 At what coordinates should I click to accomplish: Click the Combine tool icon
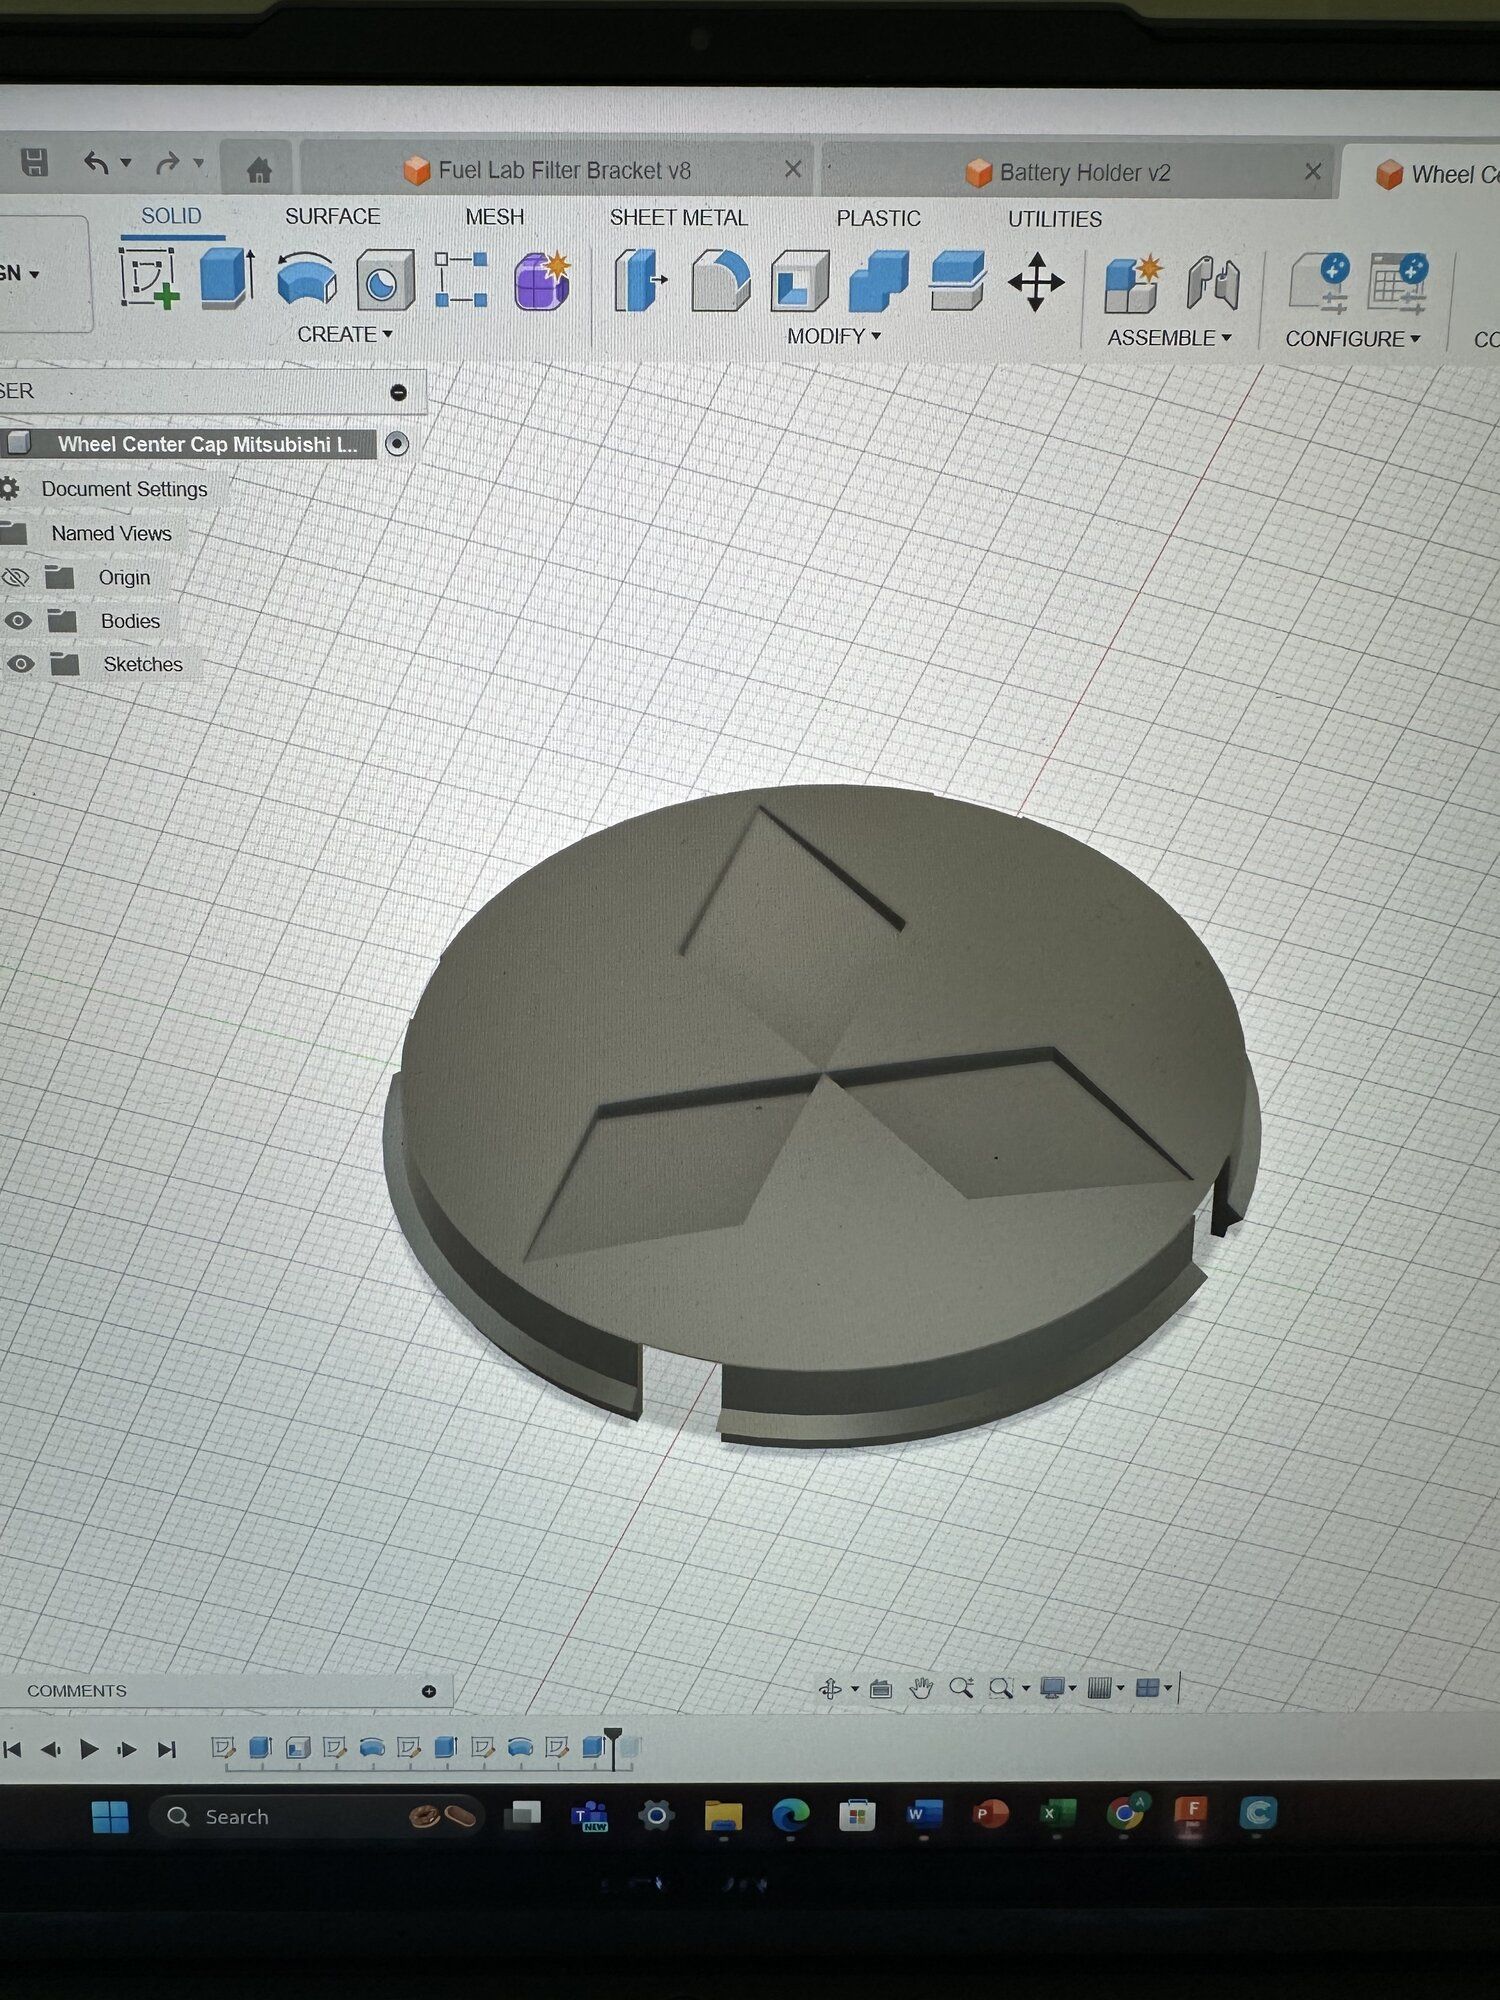click(x=879, y=281)
